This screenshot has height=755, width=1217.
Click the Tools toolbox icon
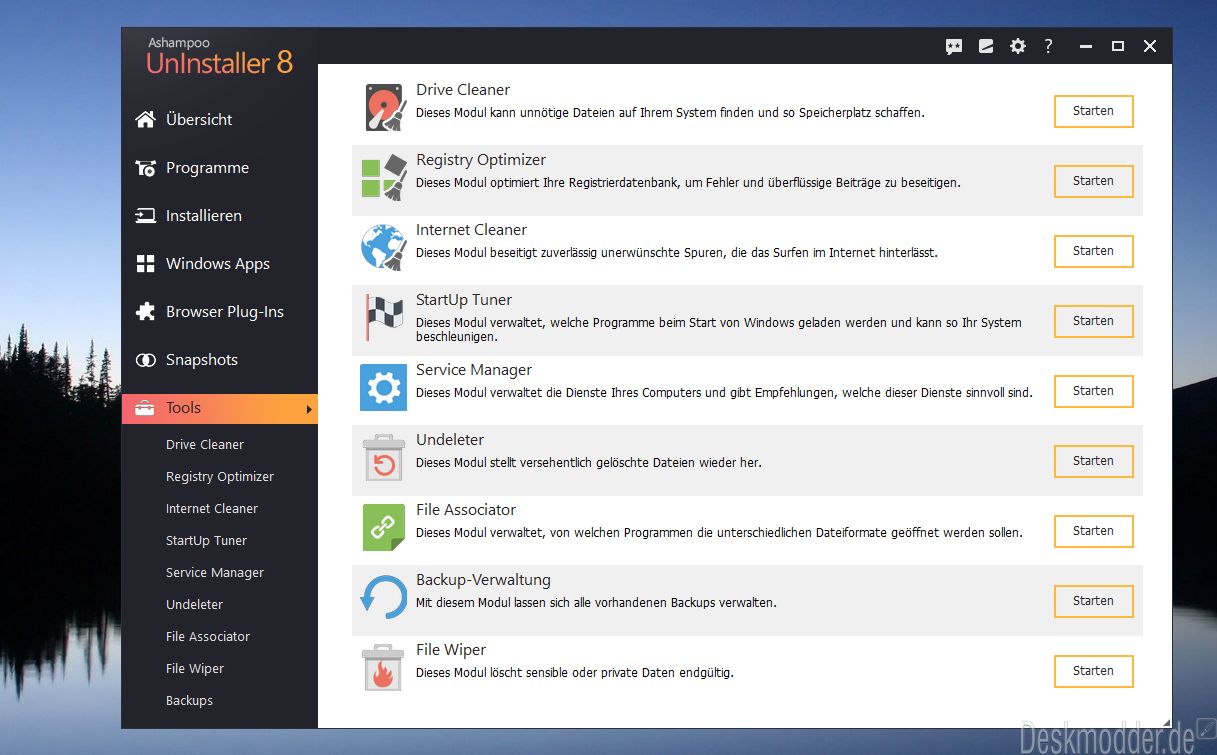pyautogui.click(x=146, y=408)
